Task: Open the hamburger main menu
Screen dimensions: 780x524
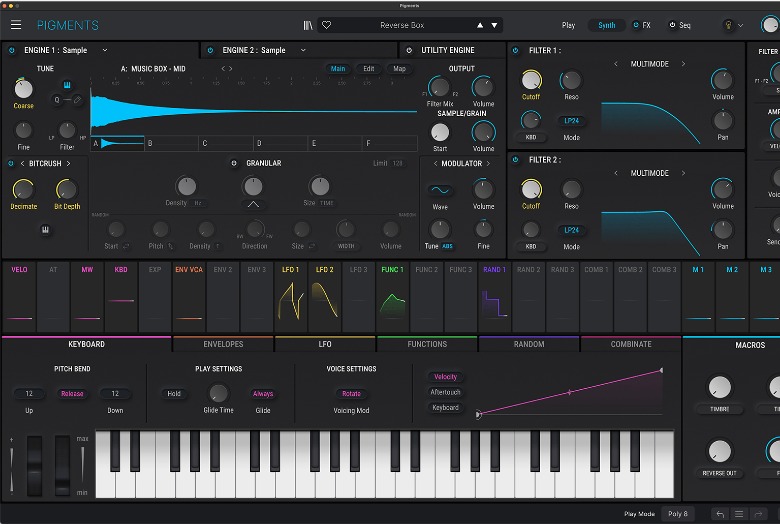Action: 16,25
